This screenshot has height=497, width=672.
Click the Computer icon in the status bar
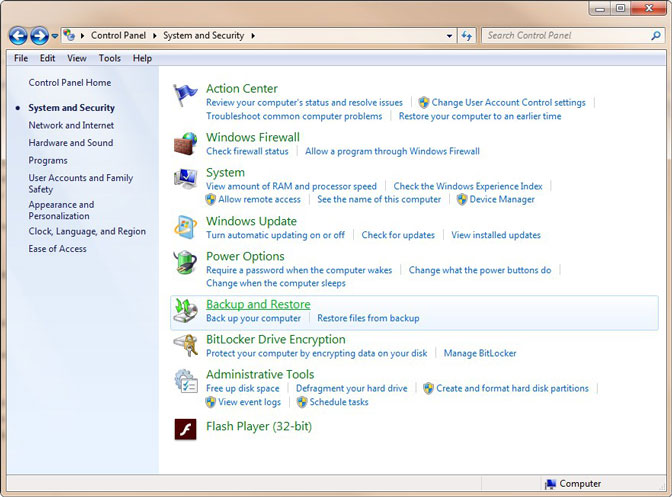point(550,484)
